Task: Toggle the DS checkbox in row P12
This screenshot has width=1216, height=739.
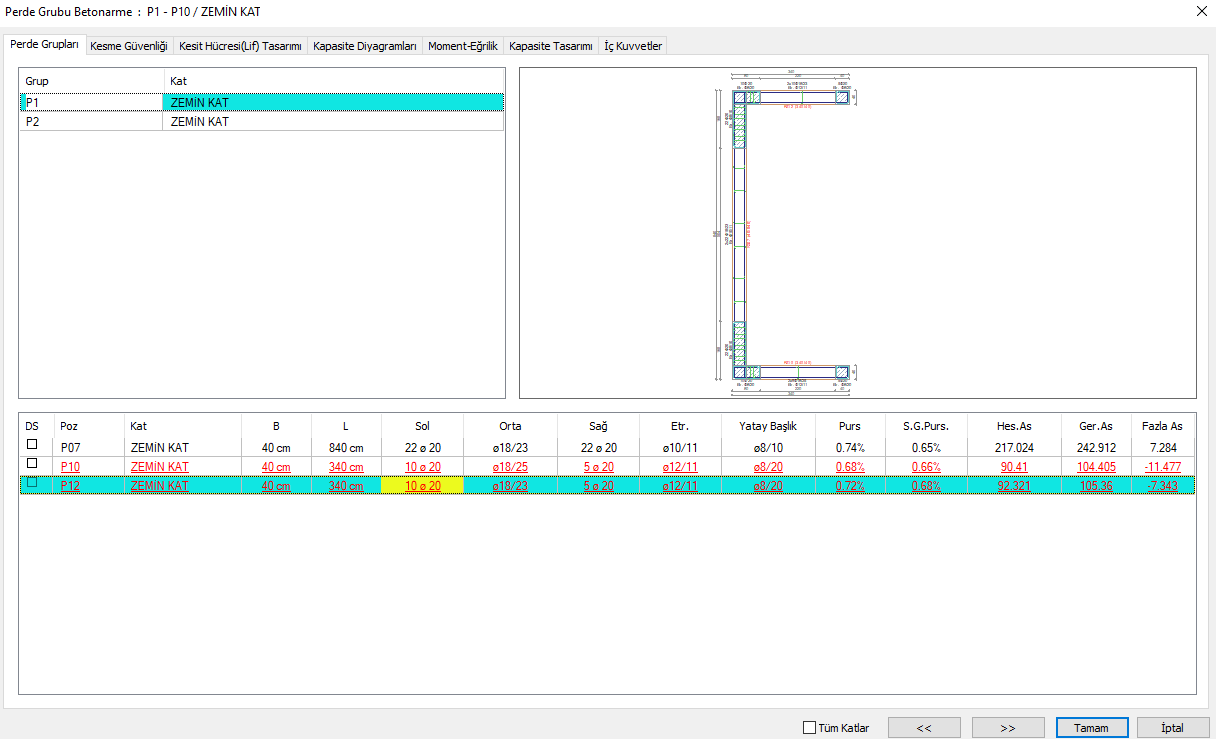Action: (32, 483)
